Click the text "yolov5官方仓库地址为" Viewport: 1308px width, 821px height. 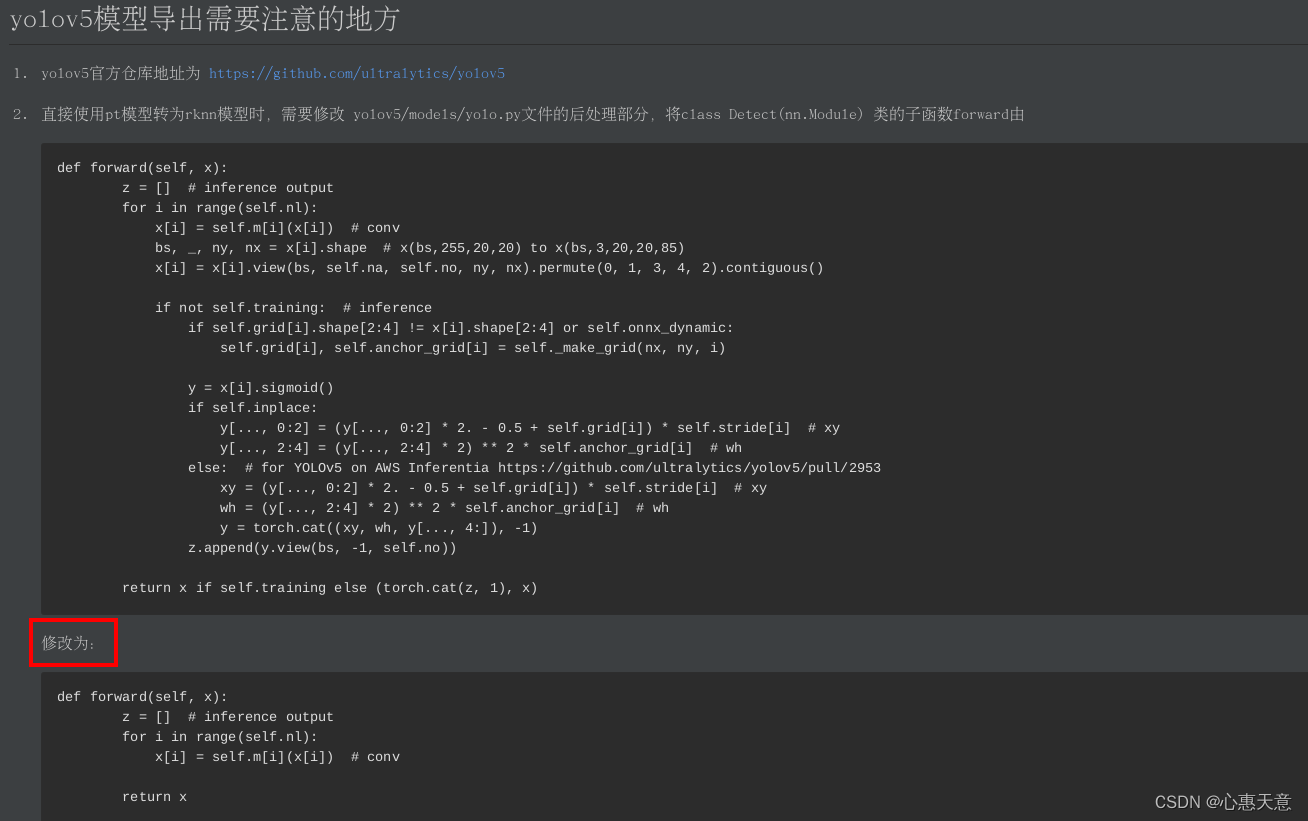[121, 73]
